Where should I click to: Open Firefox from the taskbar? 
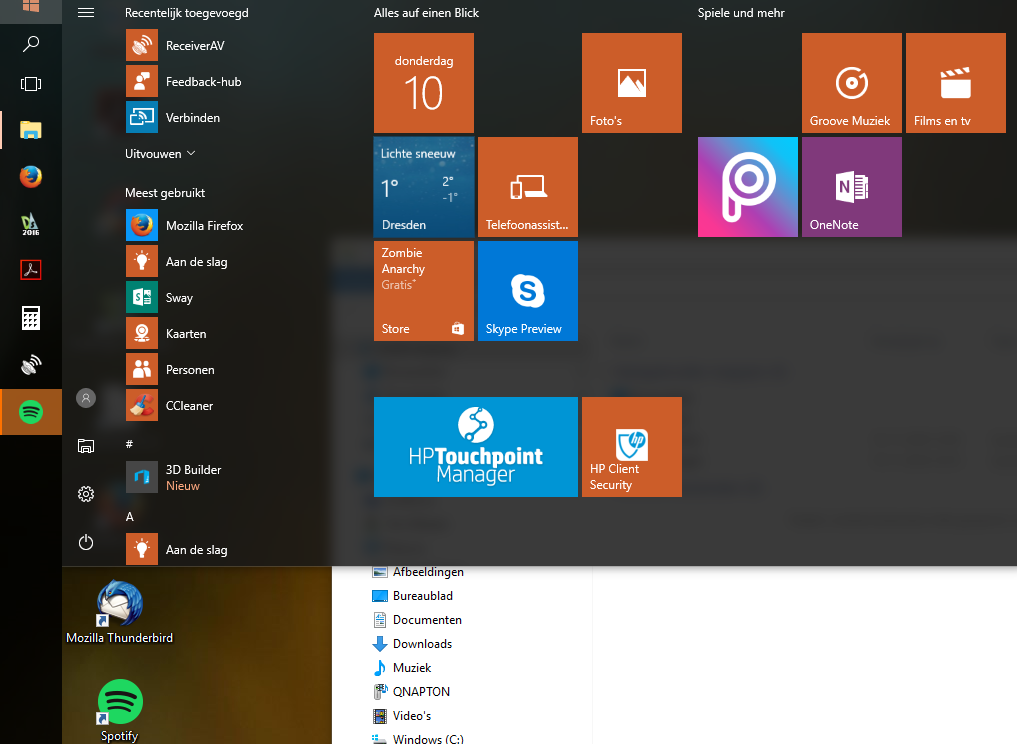(x=31, y=176)
